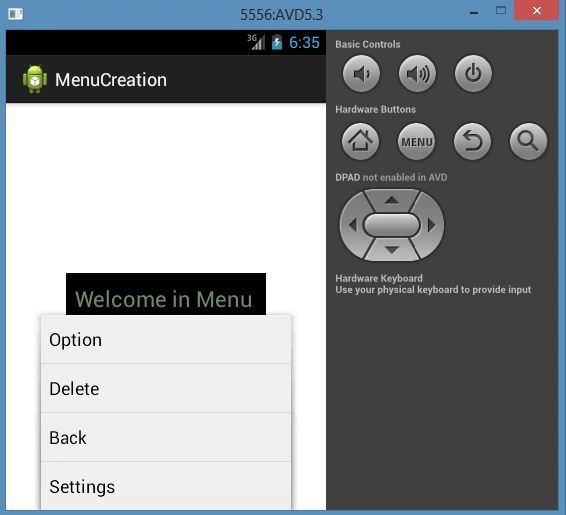Click the DPAD up arrow
This screenshot has width=566, height=515.
pyautogui.click(x=392, y=200)
